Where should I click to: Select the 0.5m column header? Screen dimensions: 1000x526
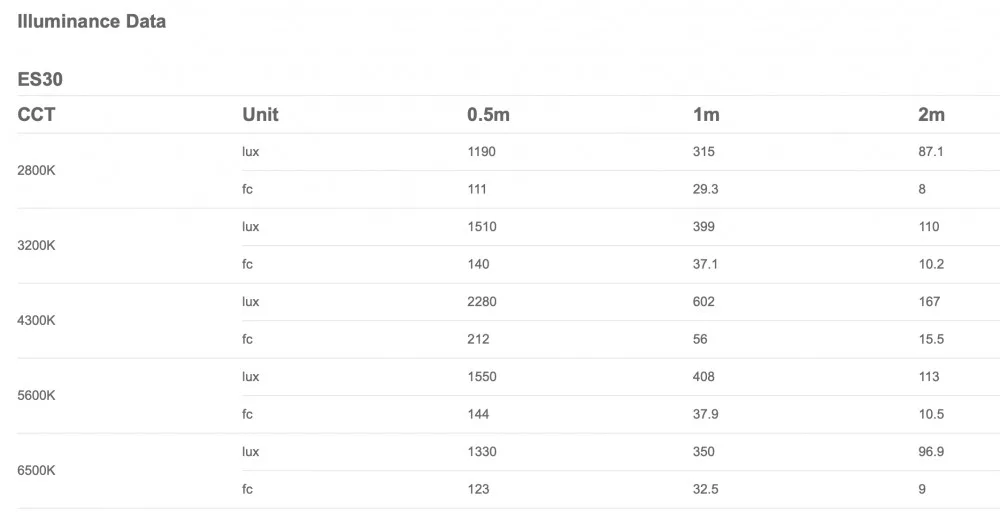488,115
